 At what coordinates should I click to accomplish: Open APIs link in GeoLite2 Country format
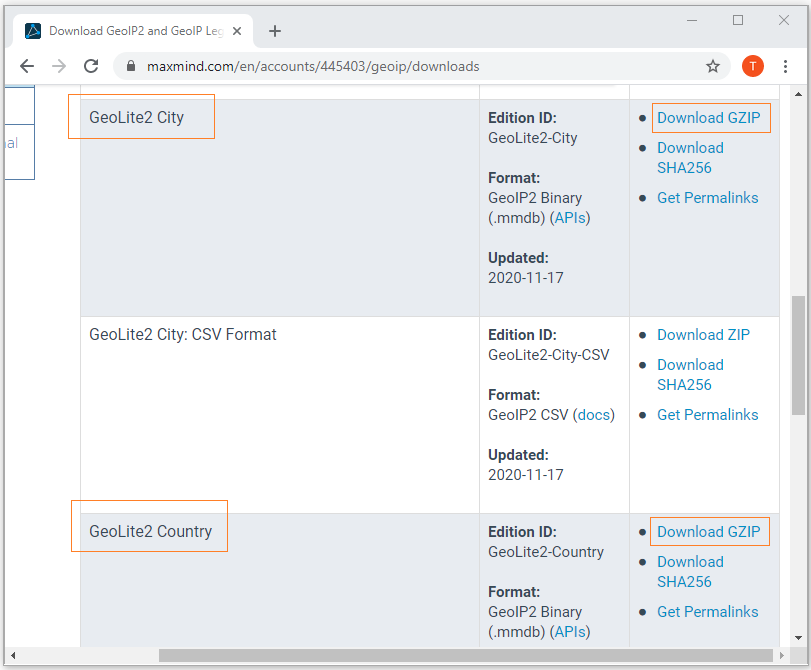[x=570, y=632]
